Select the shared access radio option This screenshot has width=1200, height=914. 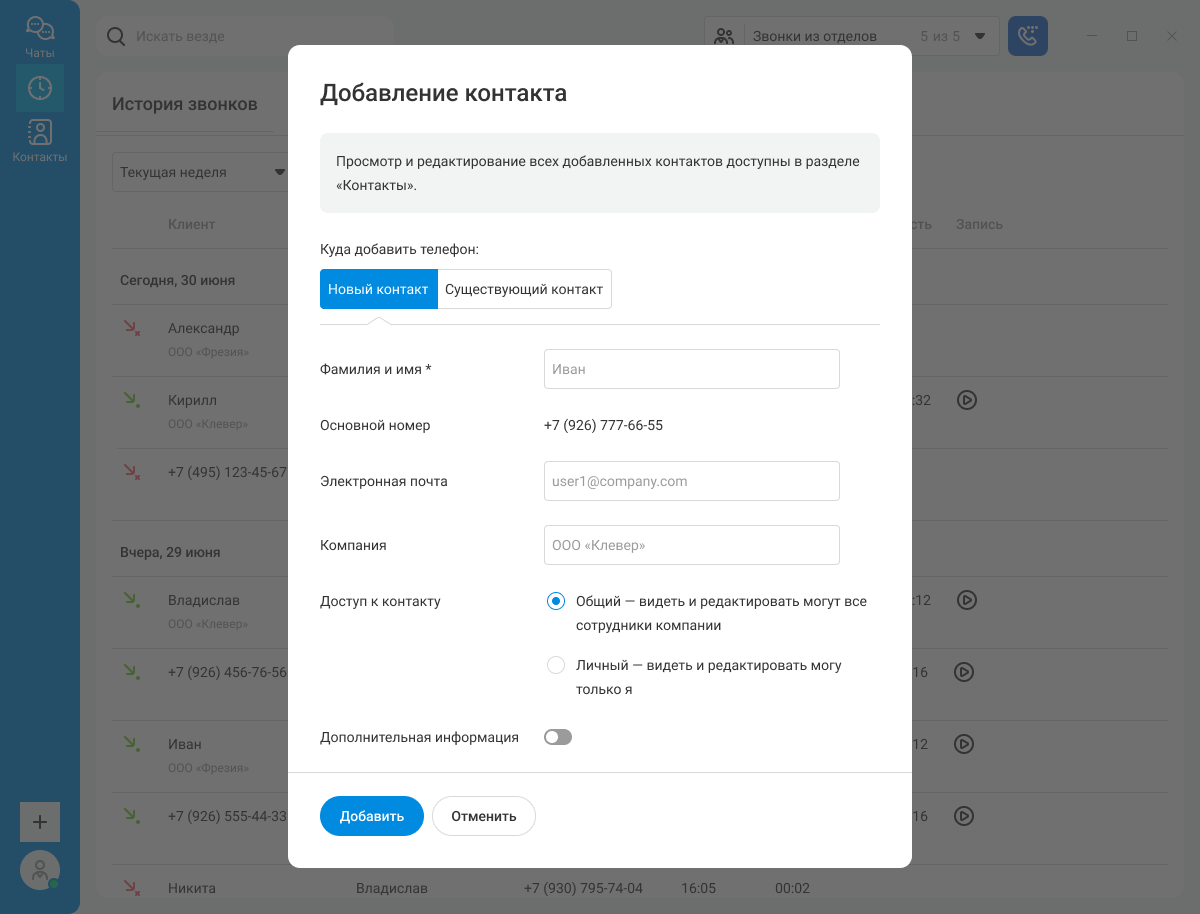[556, 601]
